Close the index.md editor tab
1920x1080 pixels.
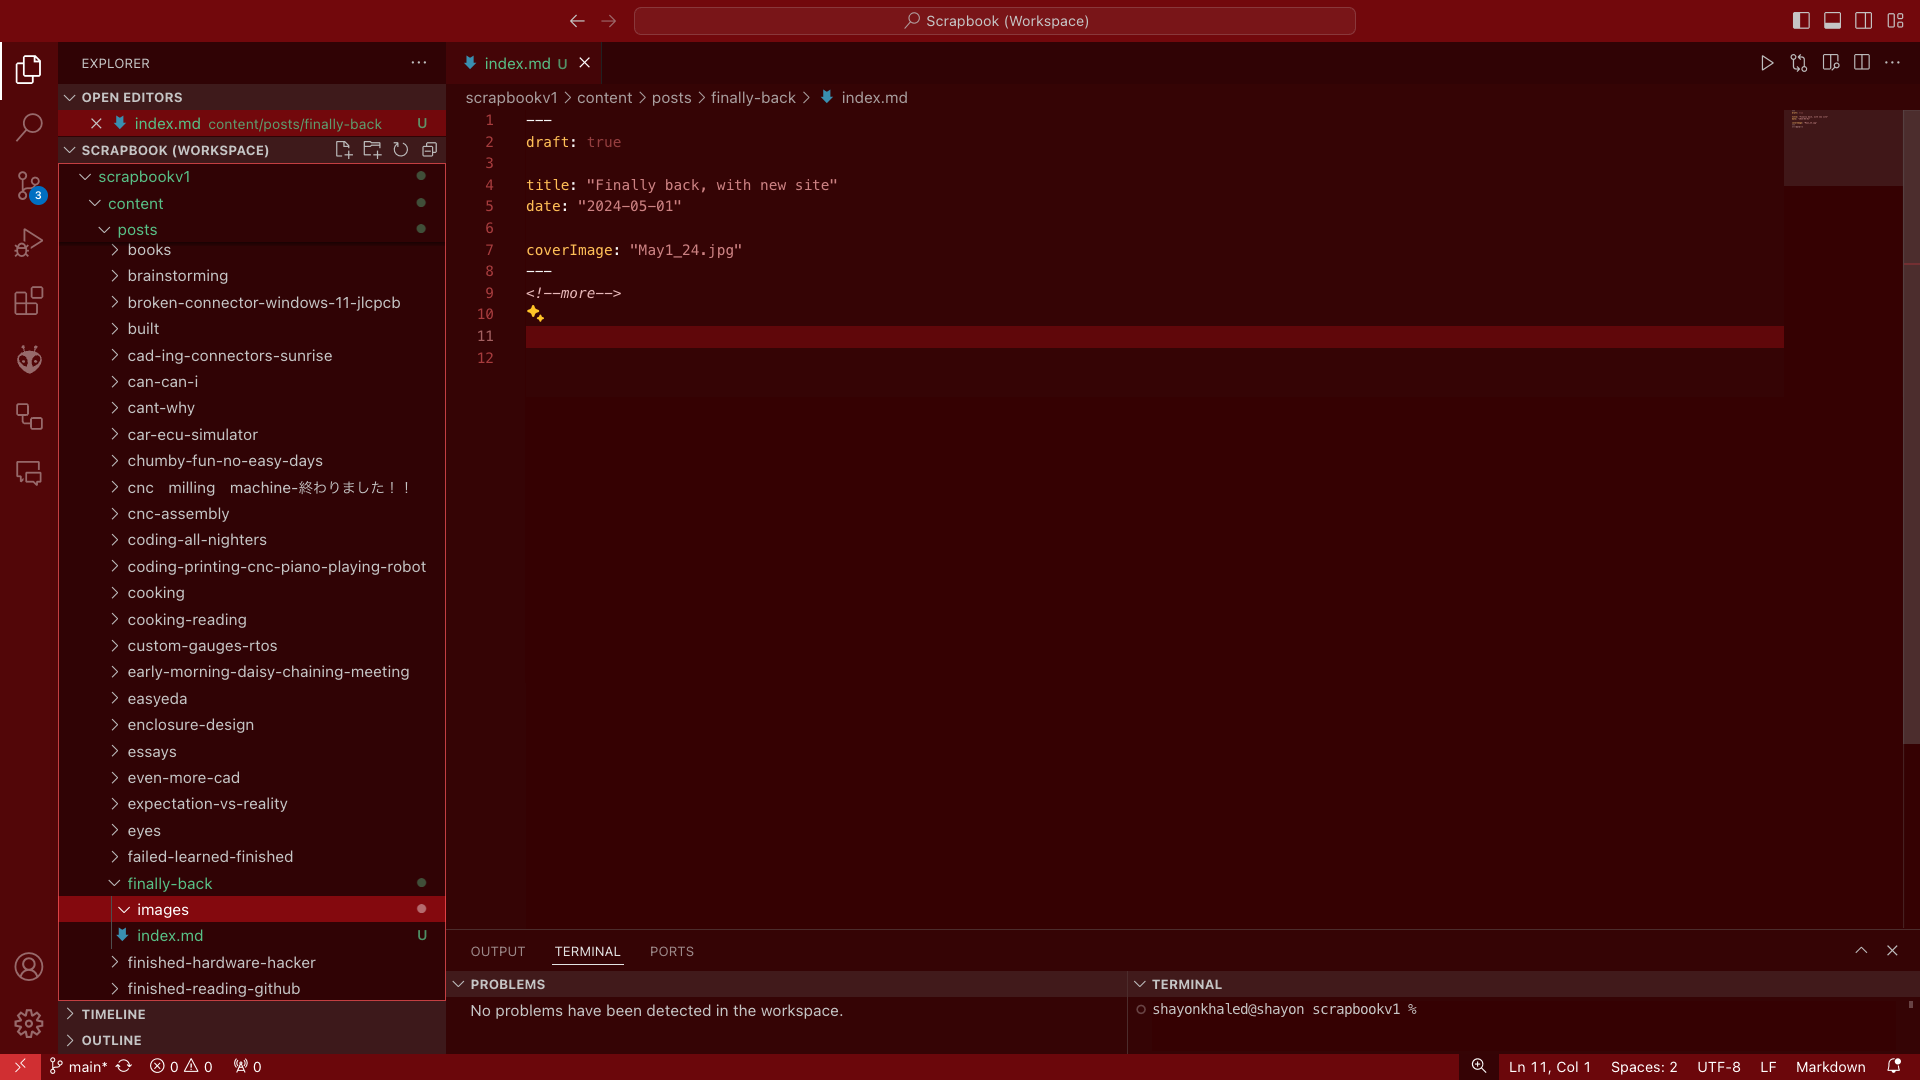(585, 63)
